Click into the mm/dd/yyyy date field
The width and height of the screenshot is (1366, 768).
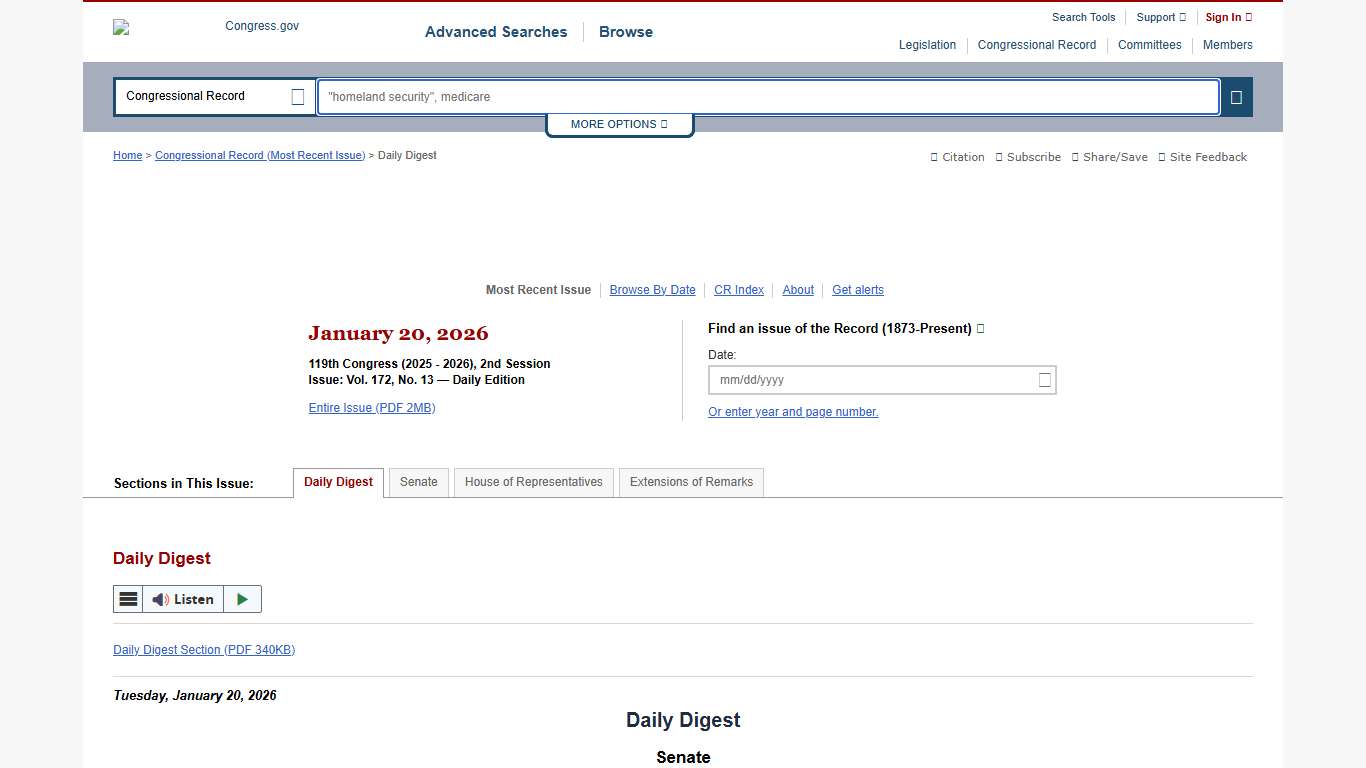click(x=870, y=380)
